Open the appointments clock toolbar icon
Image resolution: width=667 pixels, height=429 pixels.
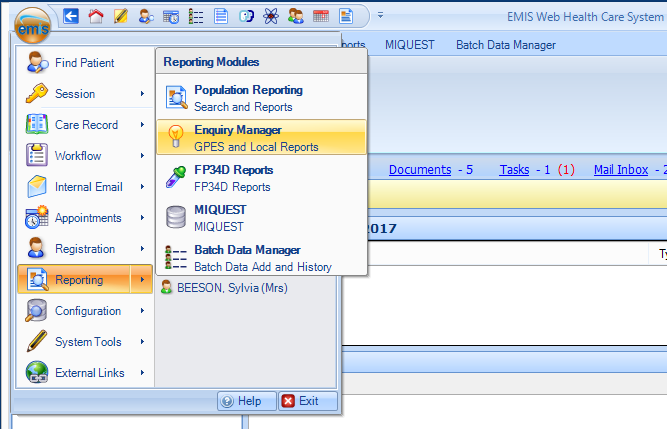click(x=171, y=17)
